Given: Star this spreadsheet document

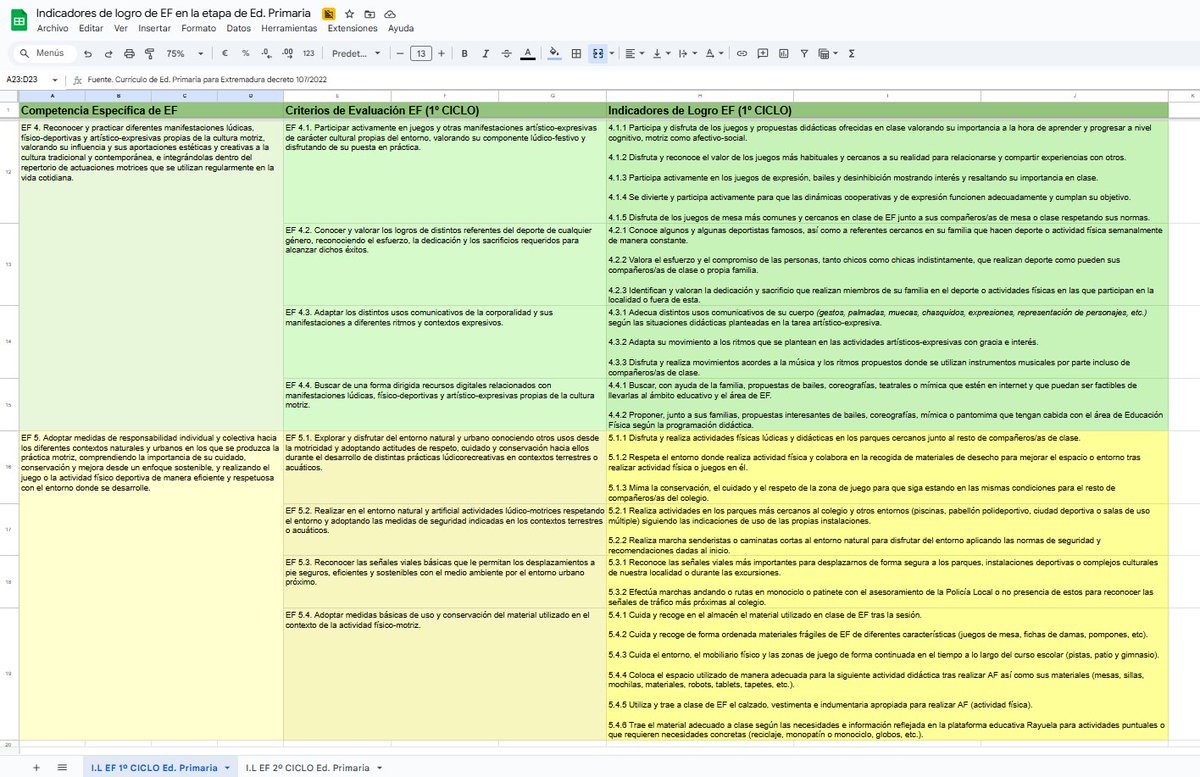Looking at the screenshot, I should coord(349,14).
